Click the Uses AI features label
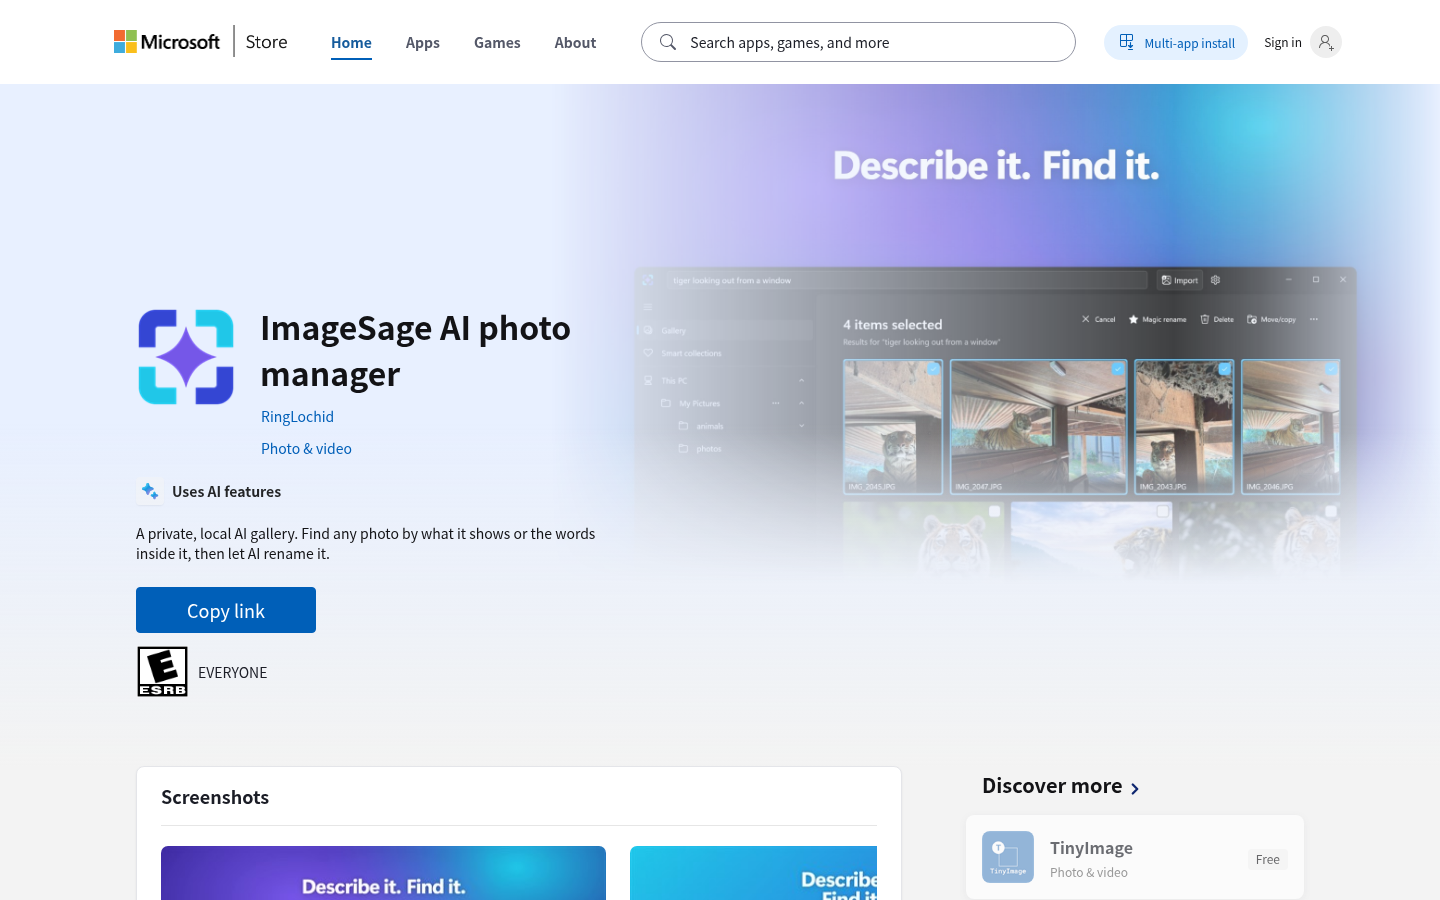 point(226,491)
